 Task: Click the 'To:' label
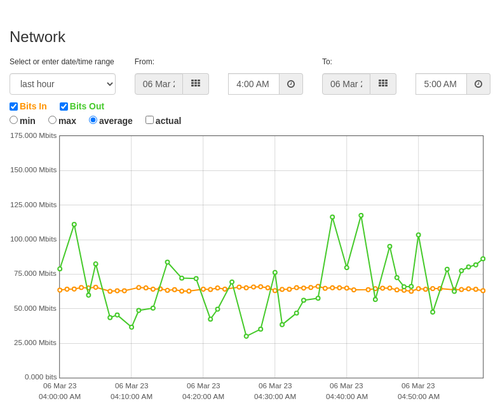327,62
